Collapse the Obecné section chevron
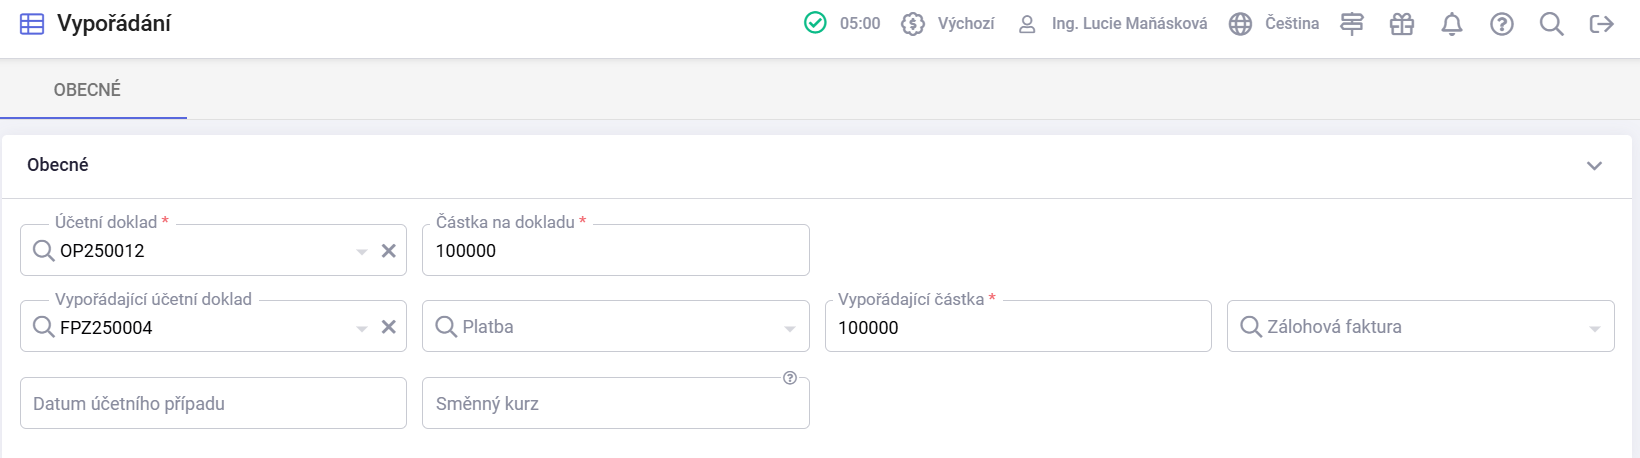 click(1595, 166)
